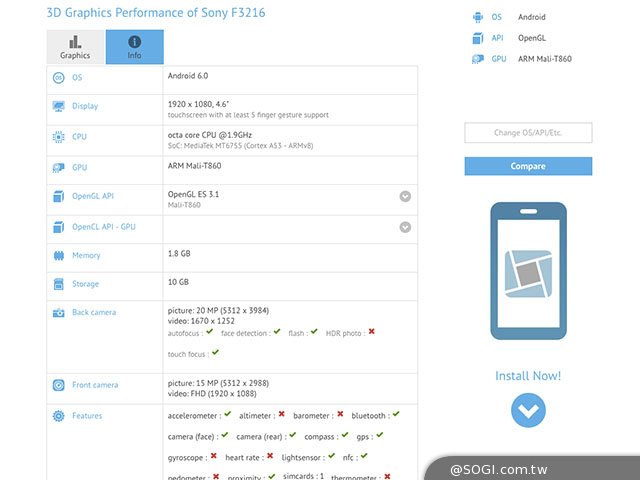Click the GPU card icon in the table
Screen dimensions: 640x480
click(x=58, y=168)
